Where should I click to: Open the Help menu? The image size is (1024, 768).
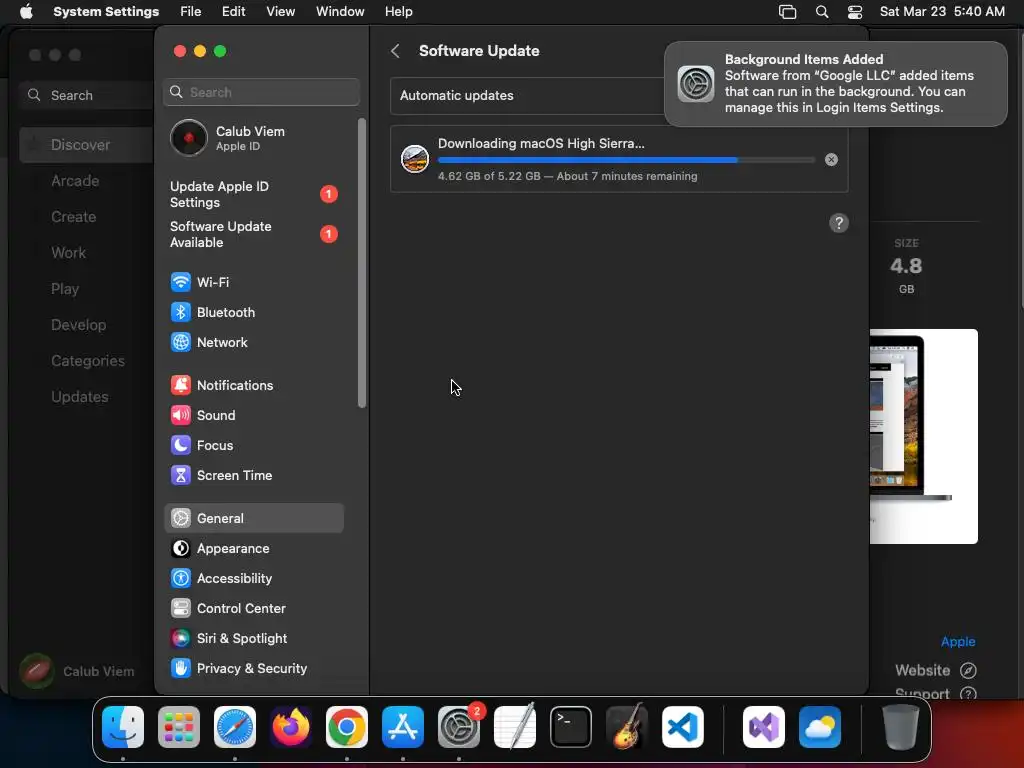[x=398, y=12]
